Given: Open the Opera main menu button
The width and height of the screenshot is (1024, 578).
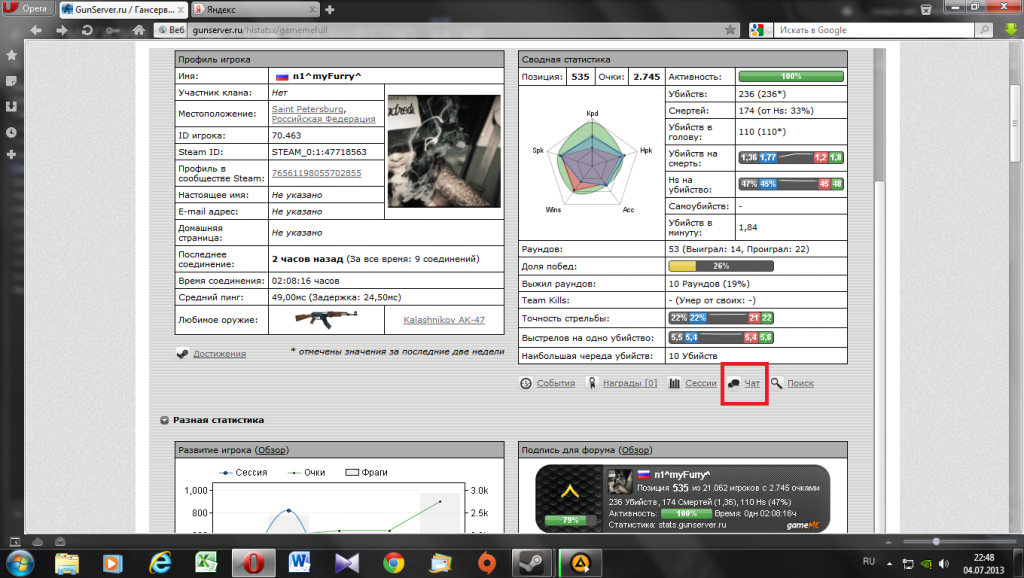Looking at the screenshot, I should click(27, 9).
